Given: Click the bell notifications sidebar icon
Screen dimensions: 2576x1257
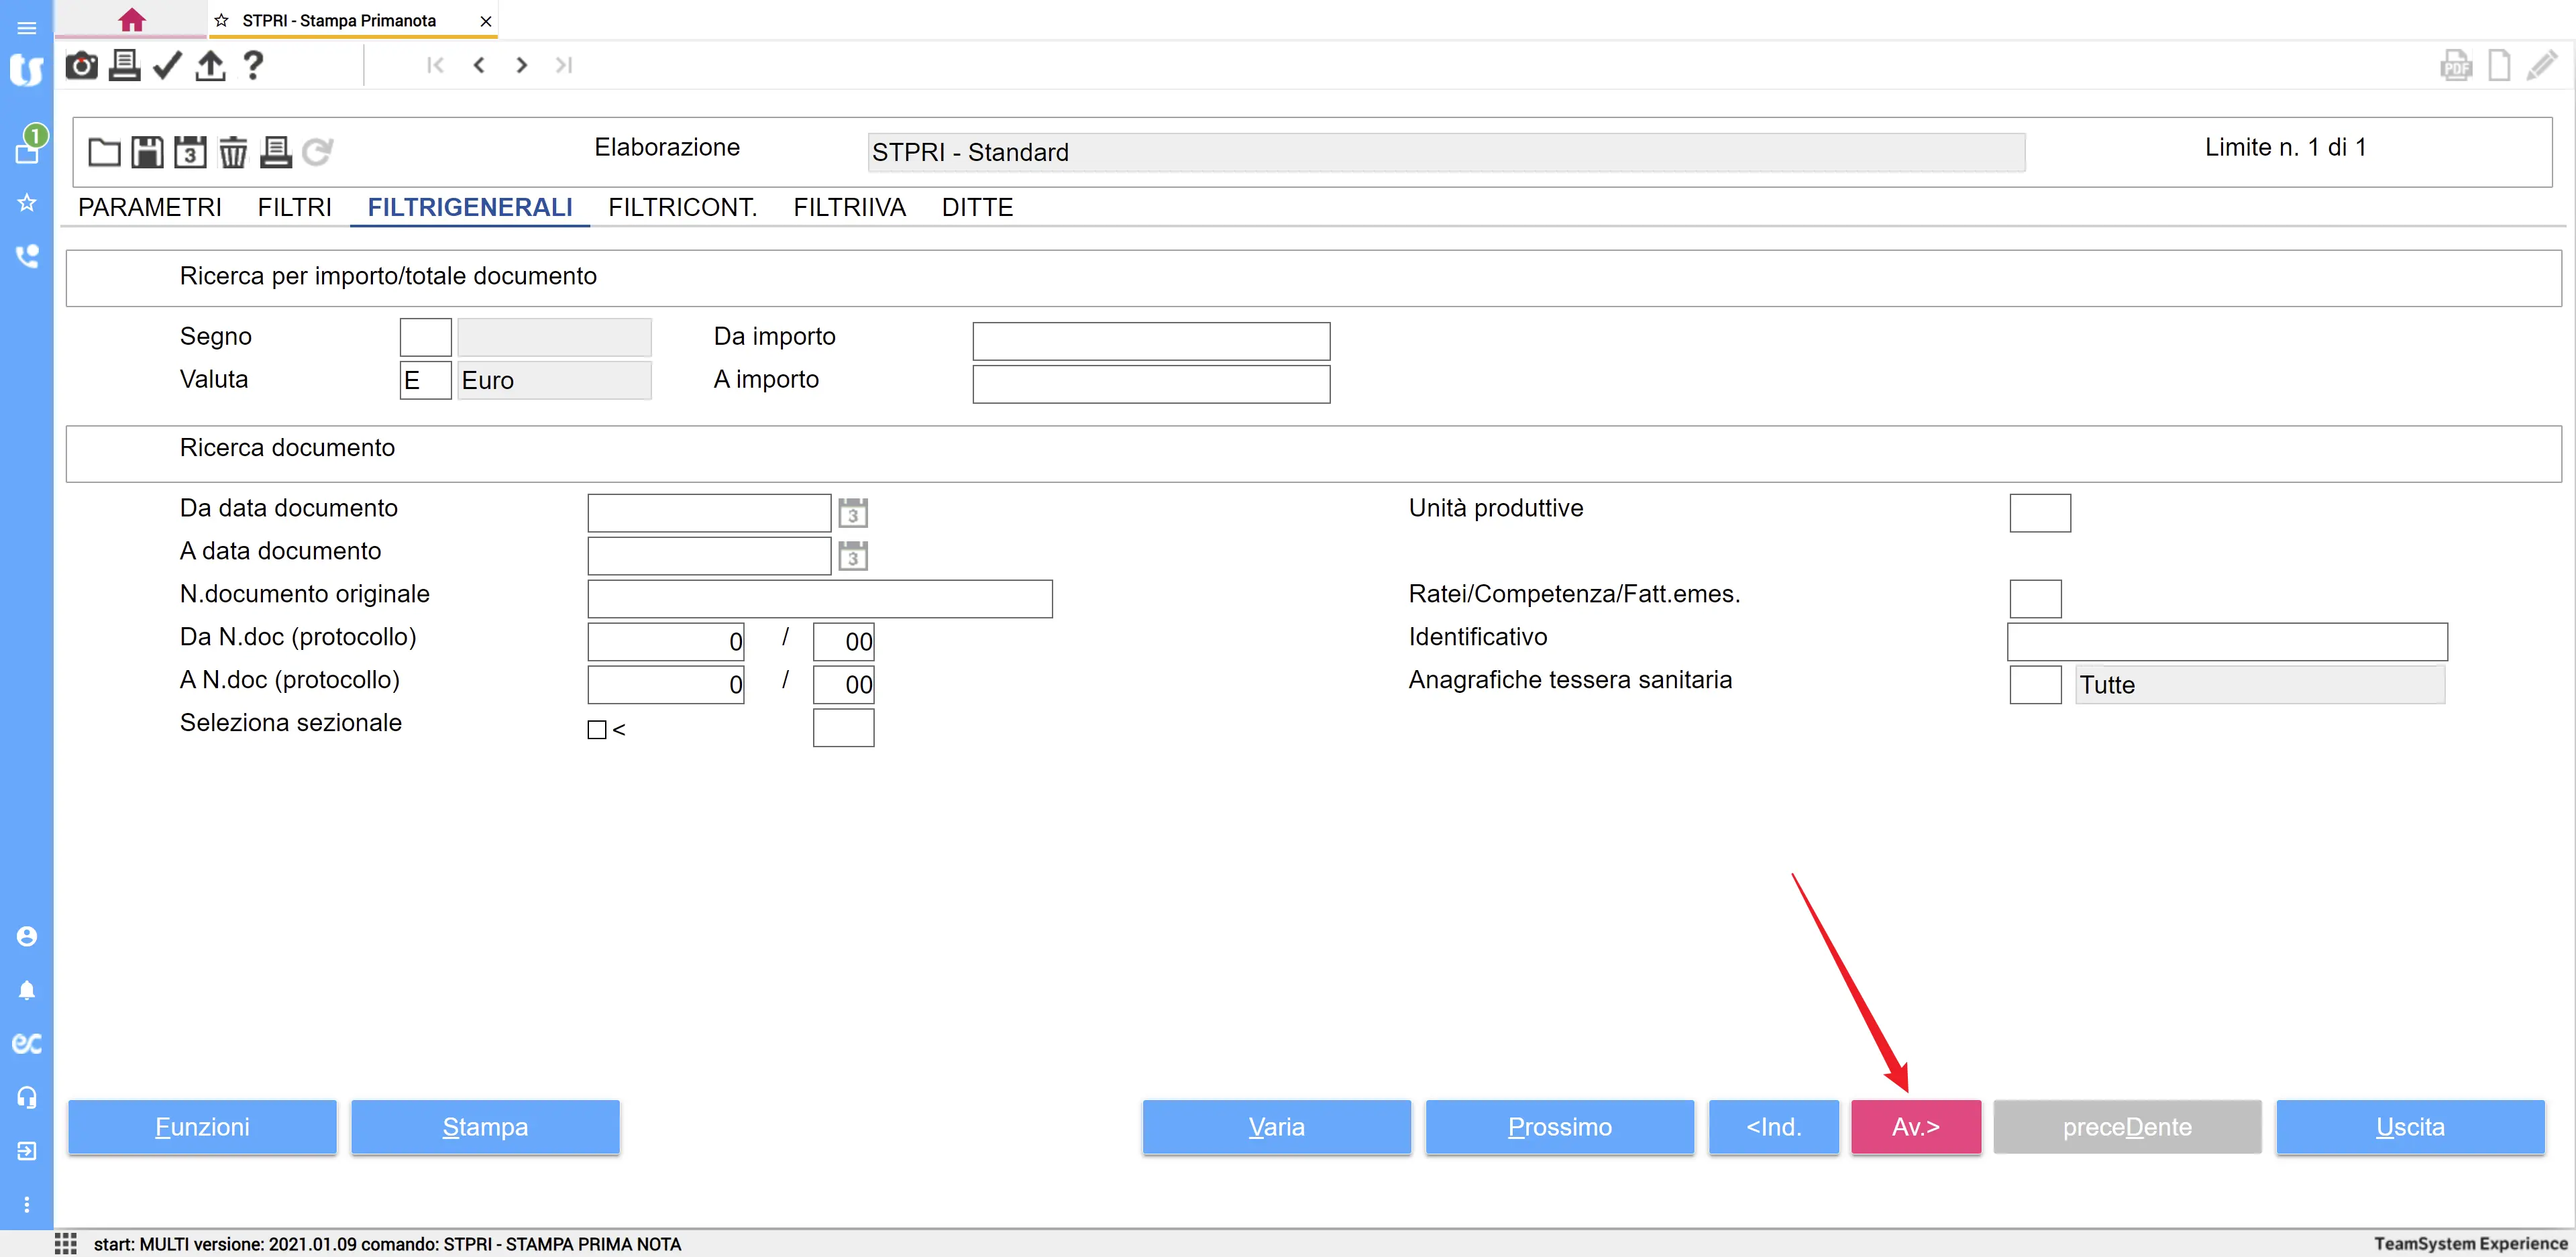Looking at the screenshot, I should 27,990.
